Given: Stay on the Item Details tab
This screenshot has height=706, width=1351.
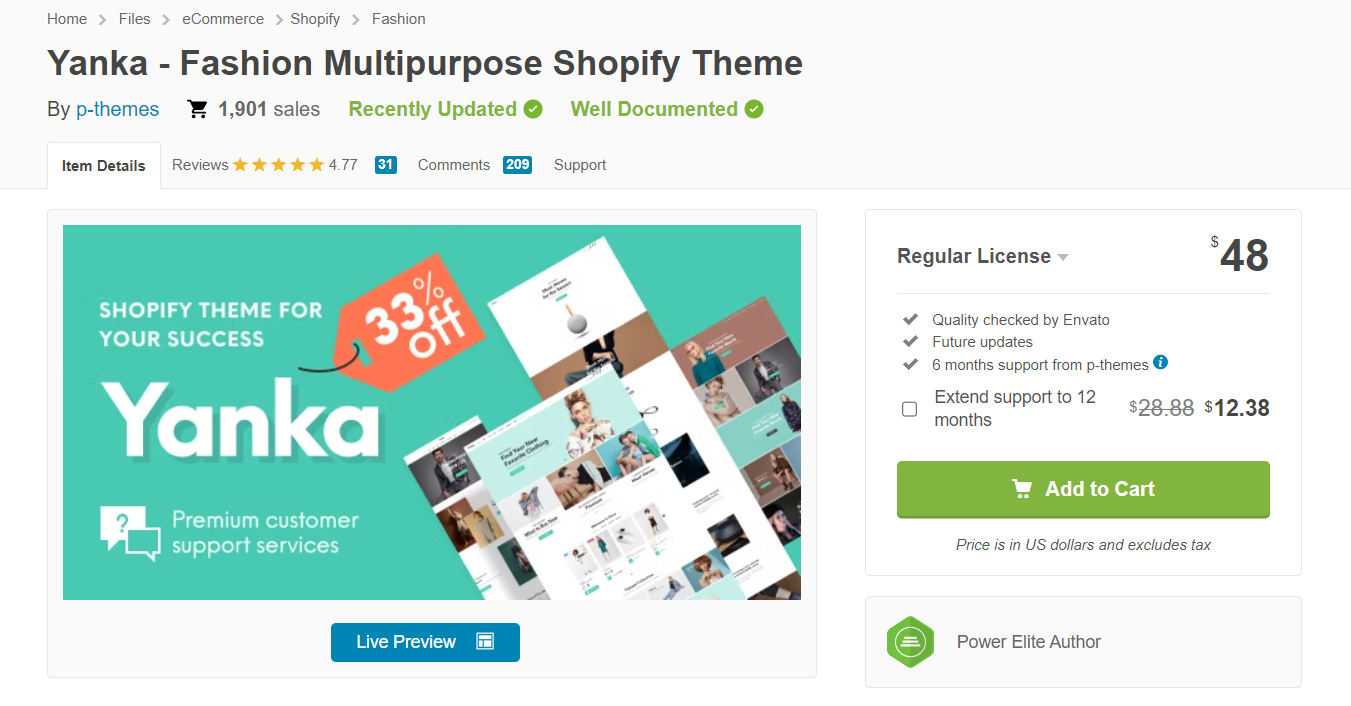Looking at the screenshot, I should (103, 165).
